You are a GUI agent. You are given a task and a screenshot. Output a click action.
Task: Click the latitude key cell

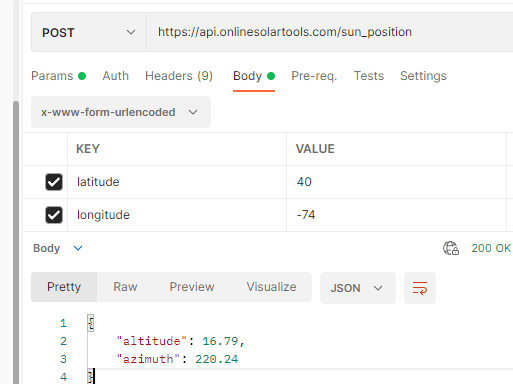click(x=177, y=182)
